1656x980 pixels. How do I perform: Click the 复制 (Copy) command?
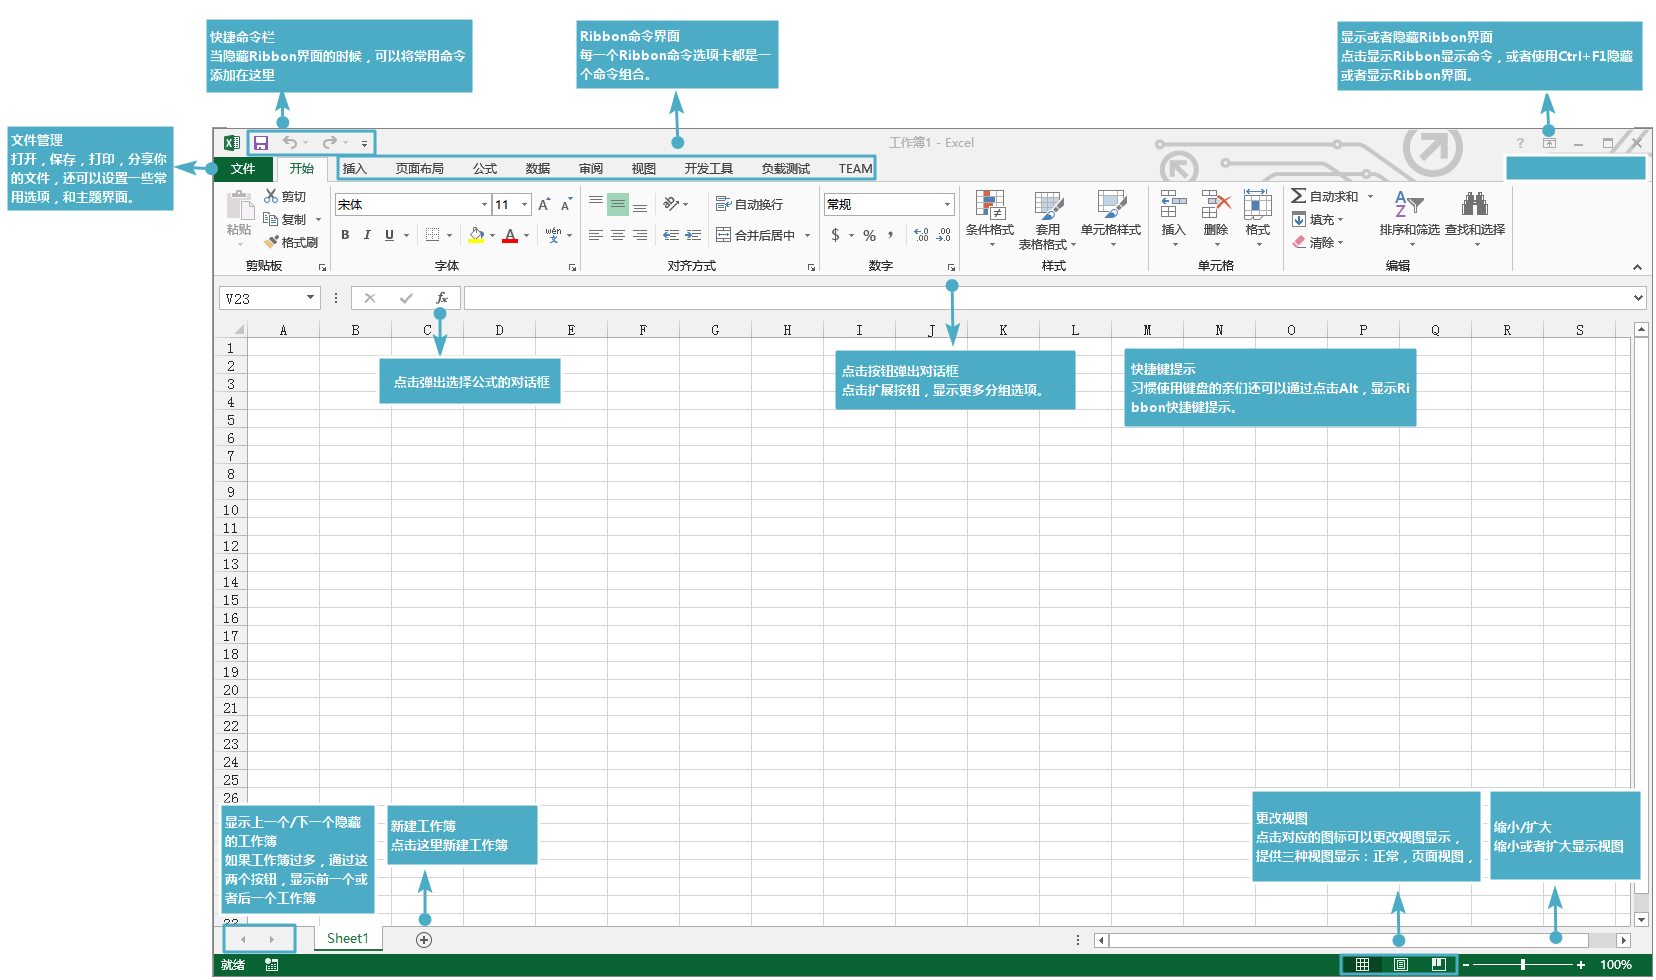pyautogui.click(x=285, y=219)
